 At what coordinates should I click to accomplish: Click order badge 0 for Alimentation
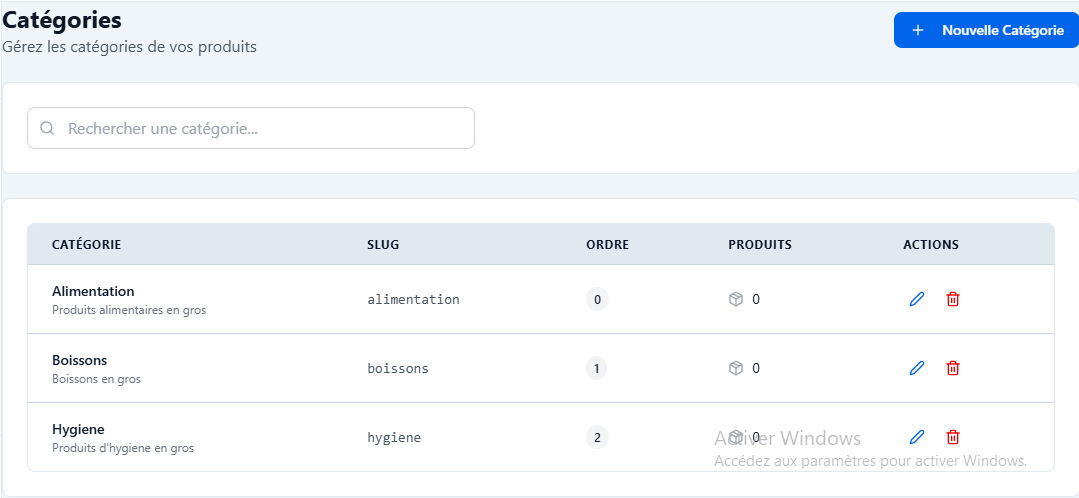[597, 299]
